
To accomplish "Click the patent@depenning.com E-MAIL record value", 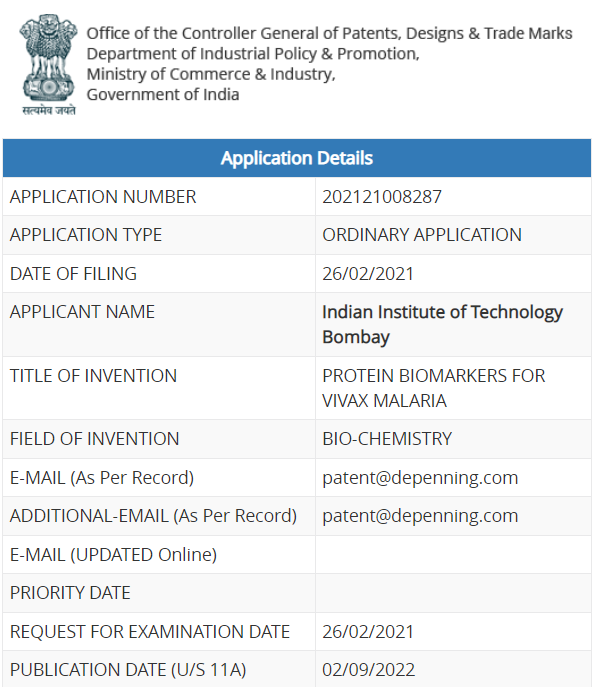I will (420, 478).
